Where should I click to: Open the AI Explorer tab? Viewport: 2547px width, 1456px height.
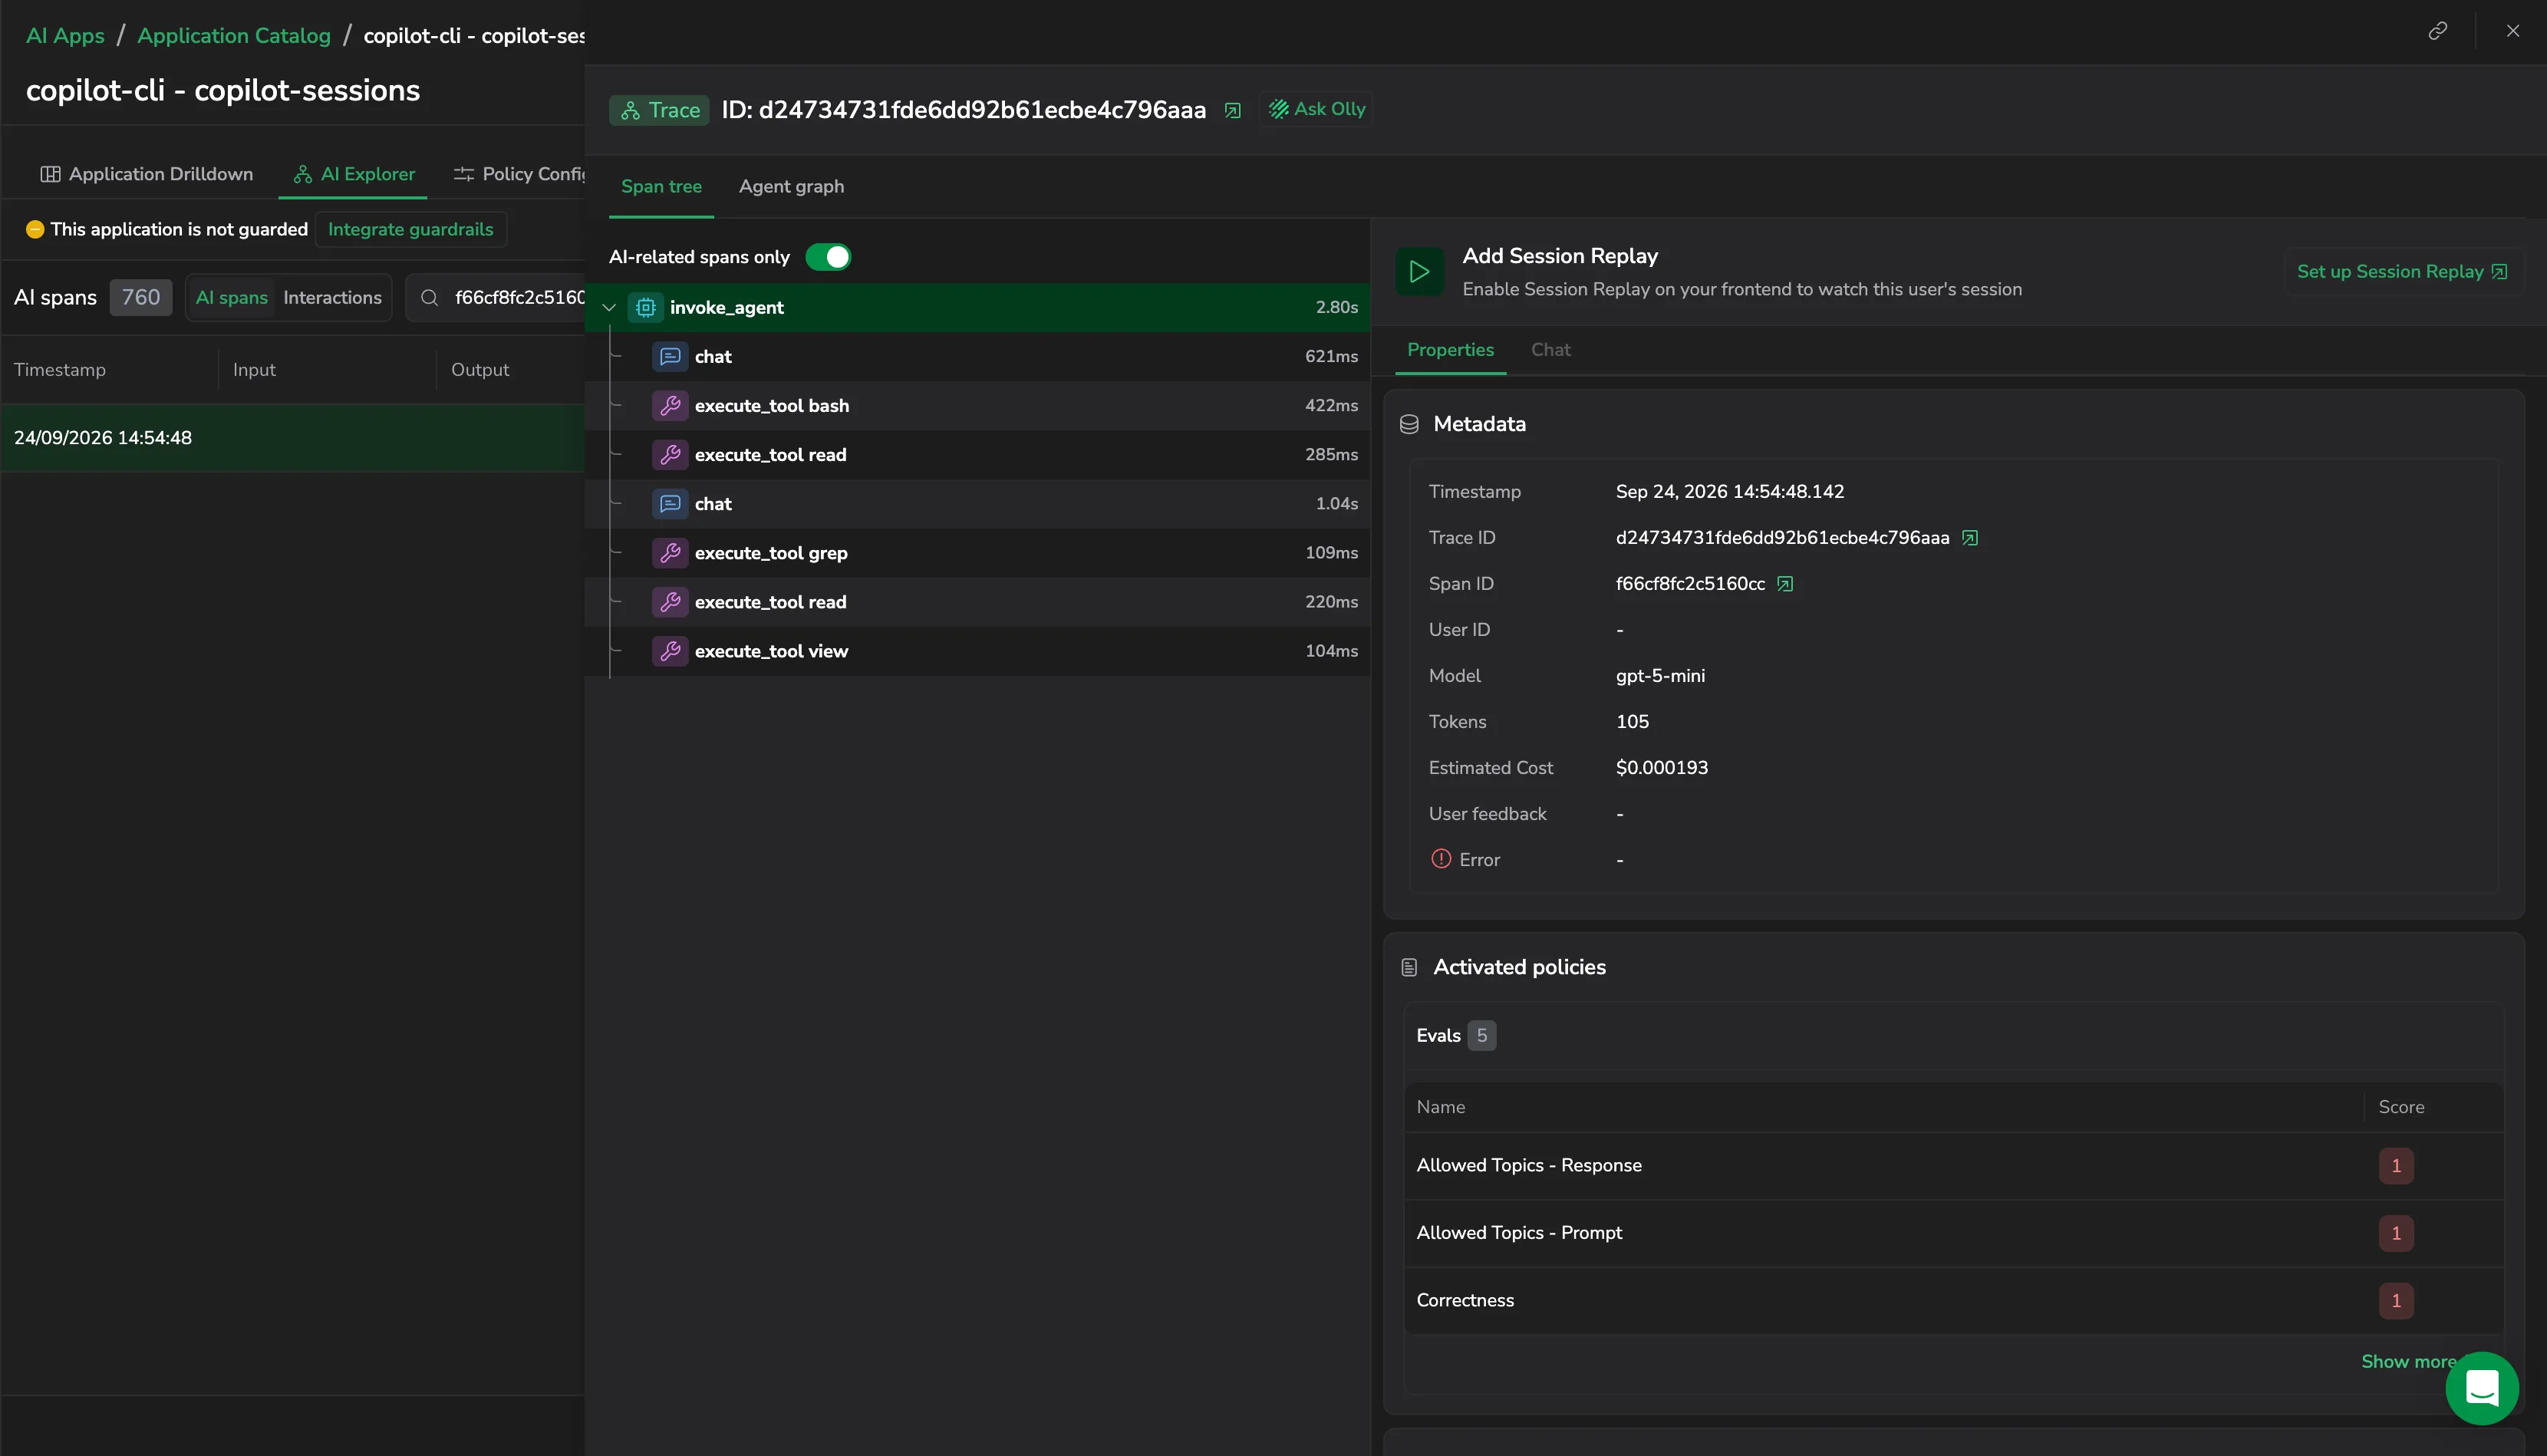[354, 174]
